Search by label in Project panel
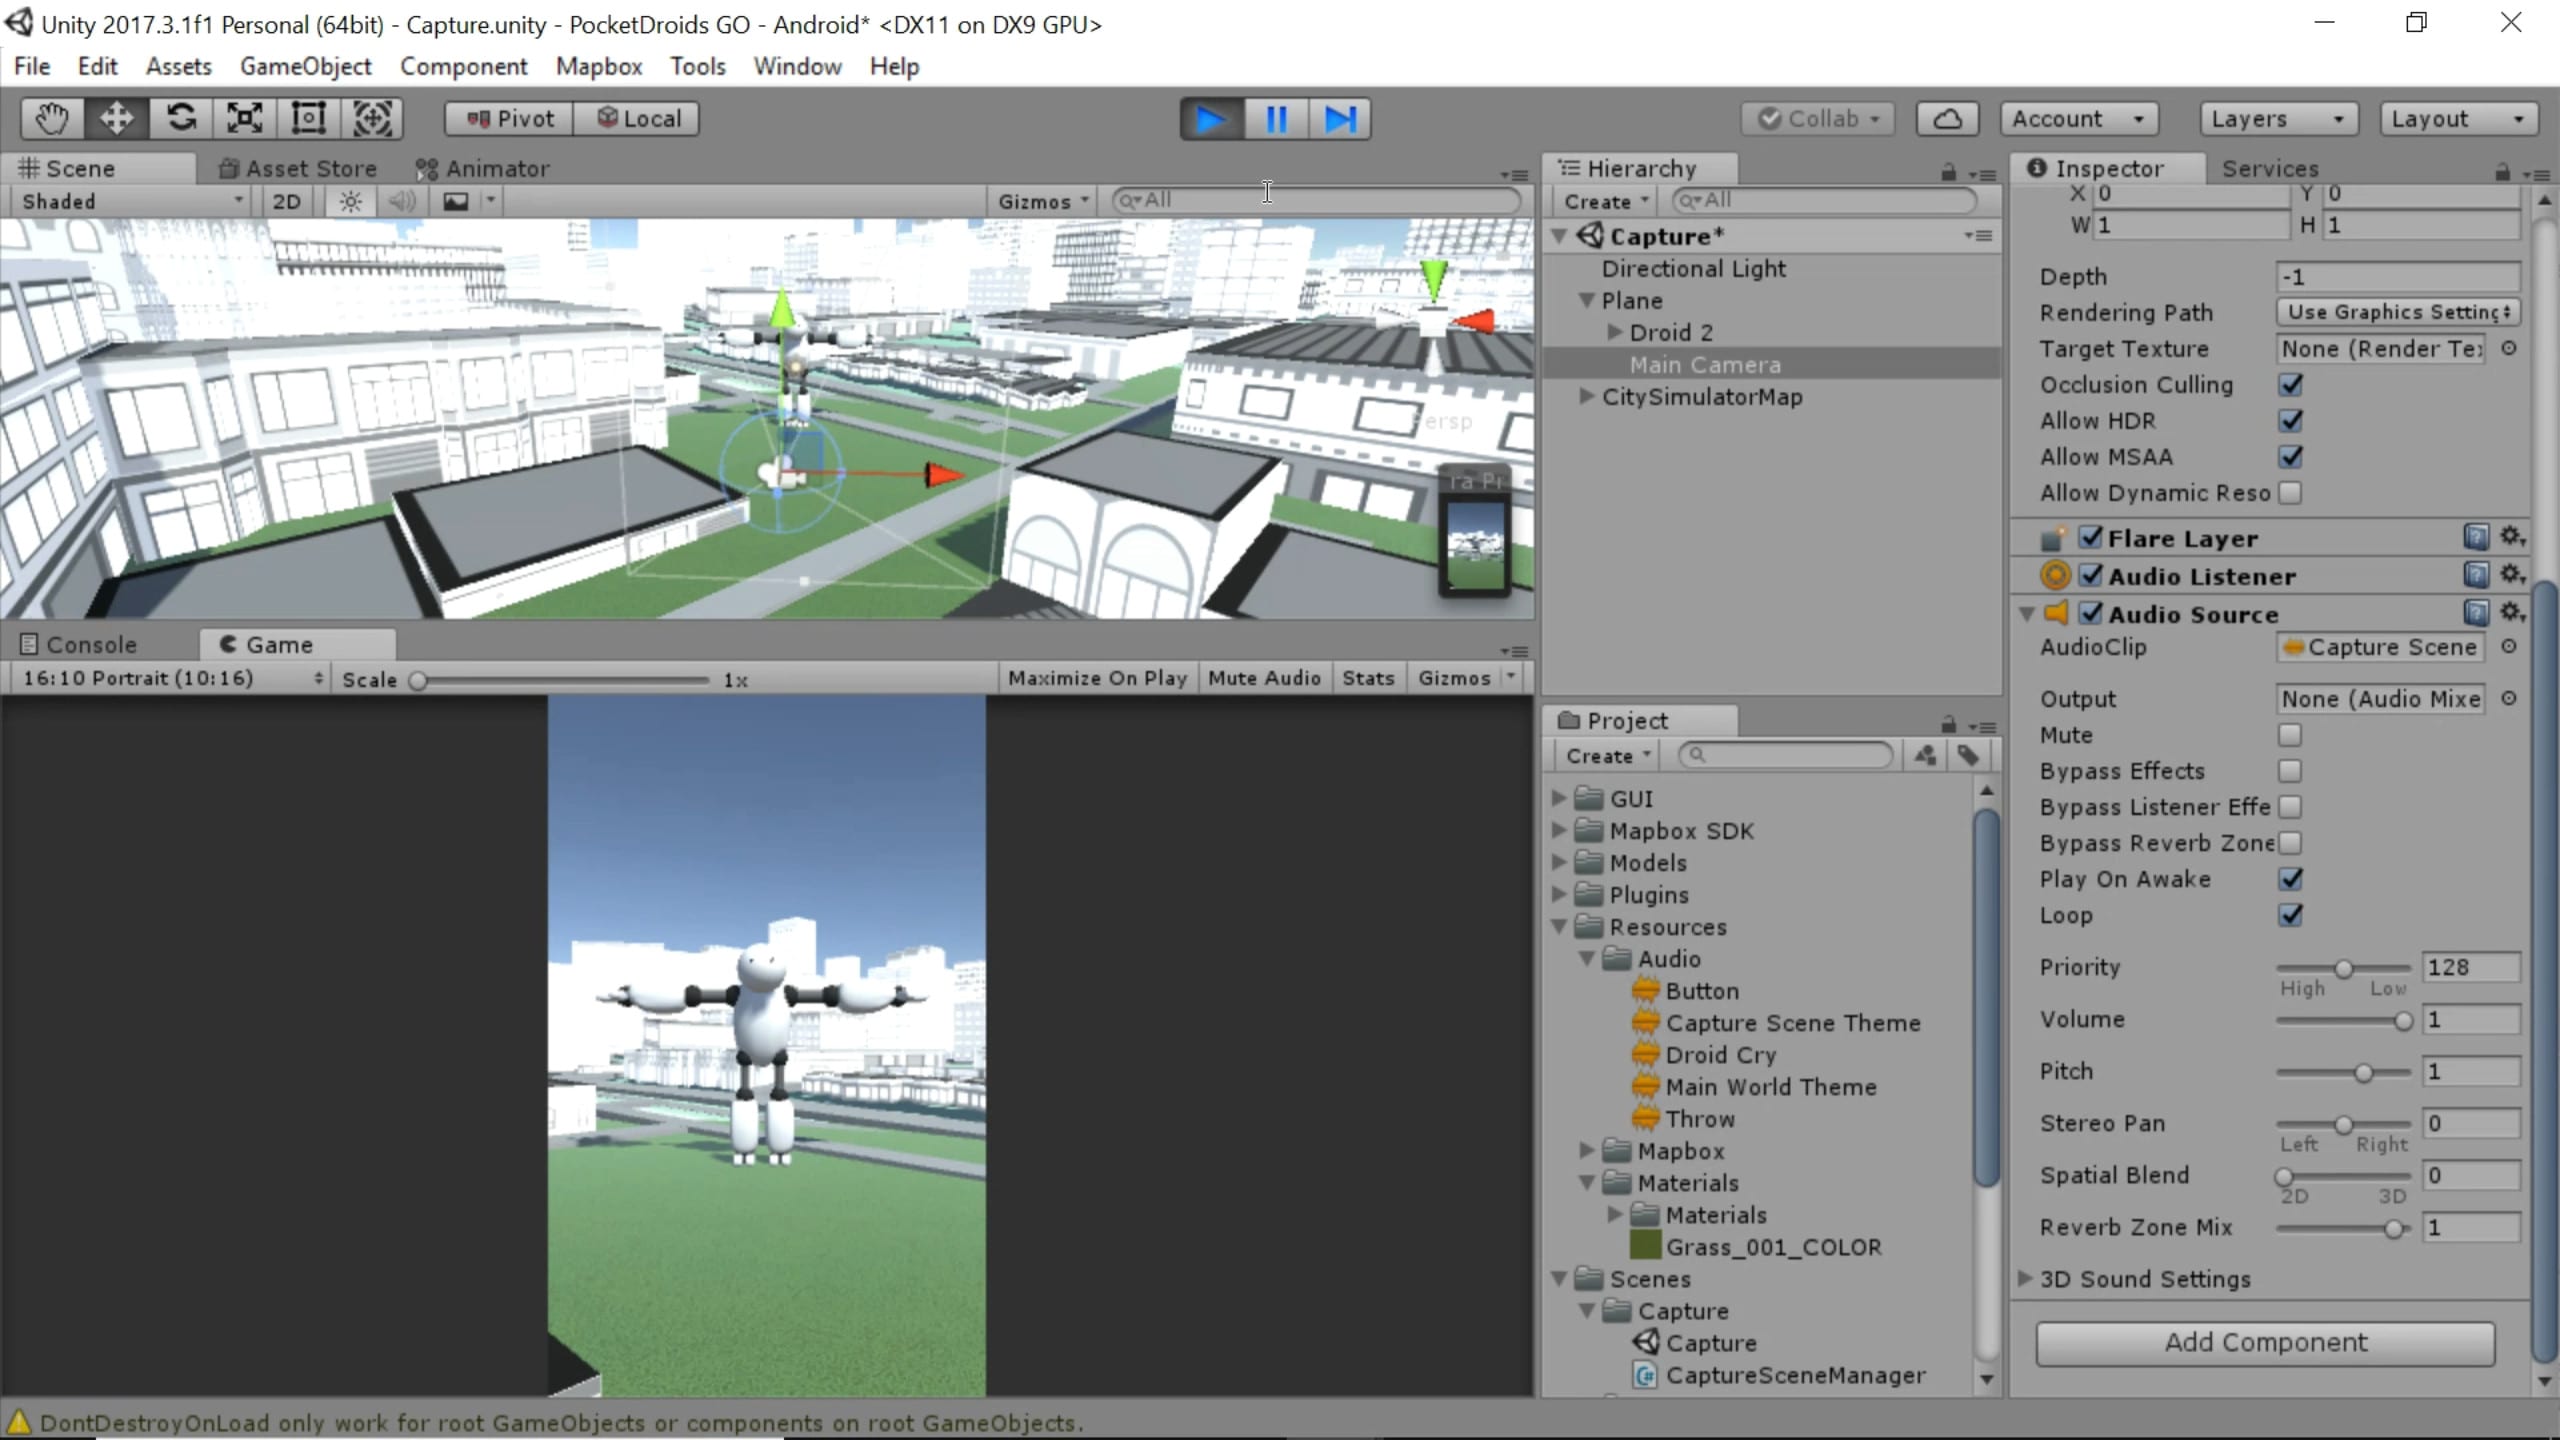This screenshot has width=2560, height=1440. pos(1968,756)
